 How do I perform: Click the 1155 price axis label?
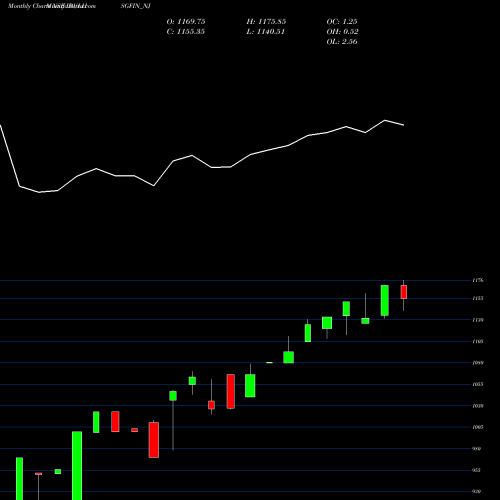(x=478, y=298)
